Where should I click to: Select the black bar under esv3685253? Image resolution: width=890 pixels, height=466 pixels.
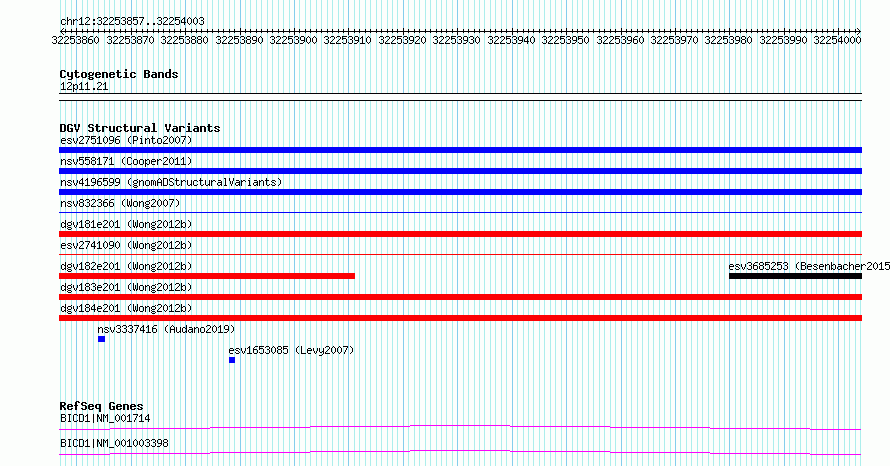click(x=795, y=276)
